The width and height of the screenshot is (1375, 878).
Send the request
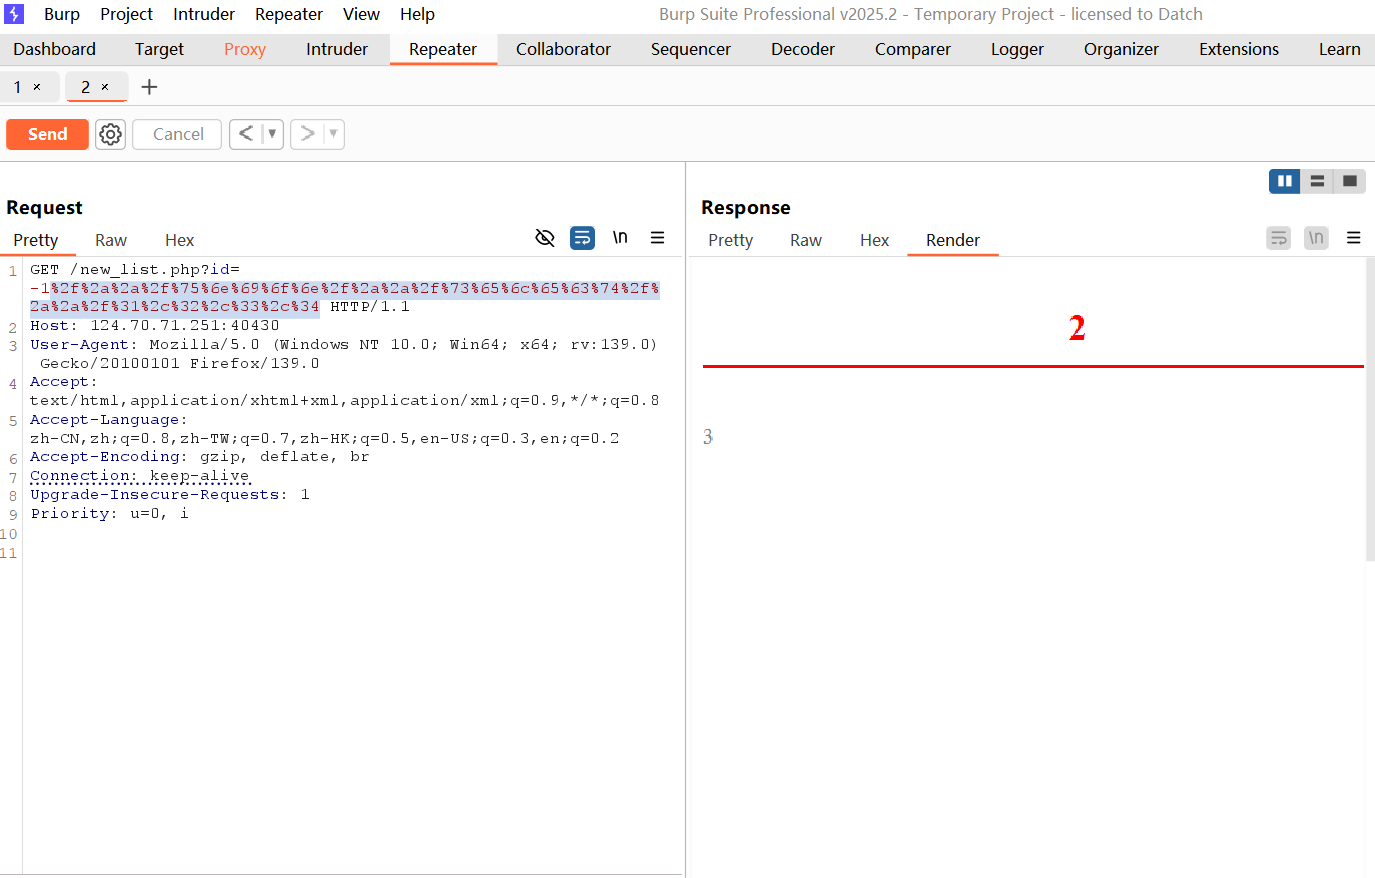click(47, 134)
